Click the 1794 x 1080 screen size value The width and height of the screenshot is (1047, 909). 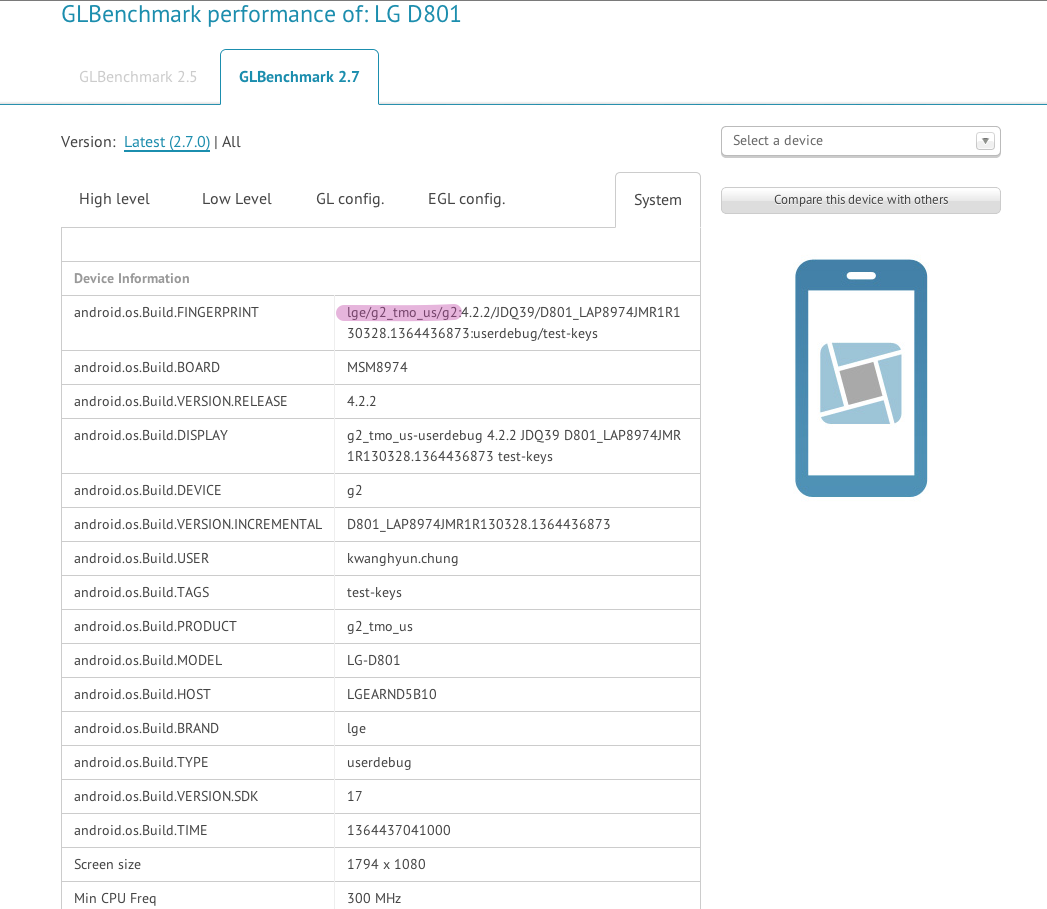(386, 865)
